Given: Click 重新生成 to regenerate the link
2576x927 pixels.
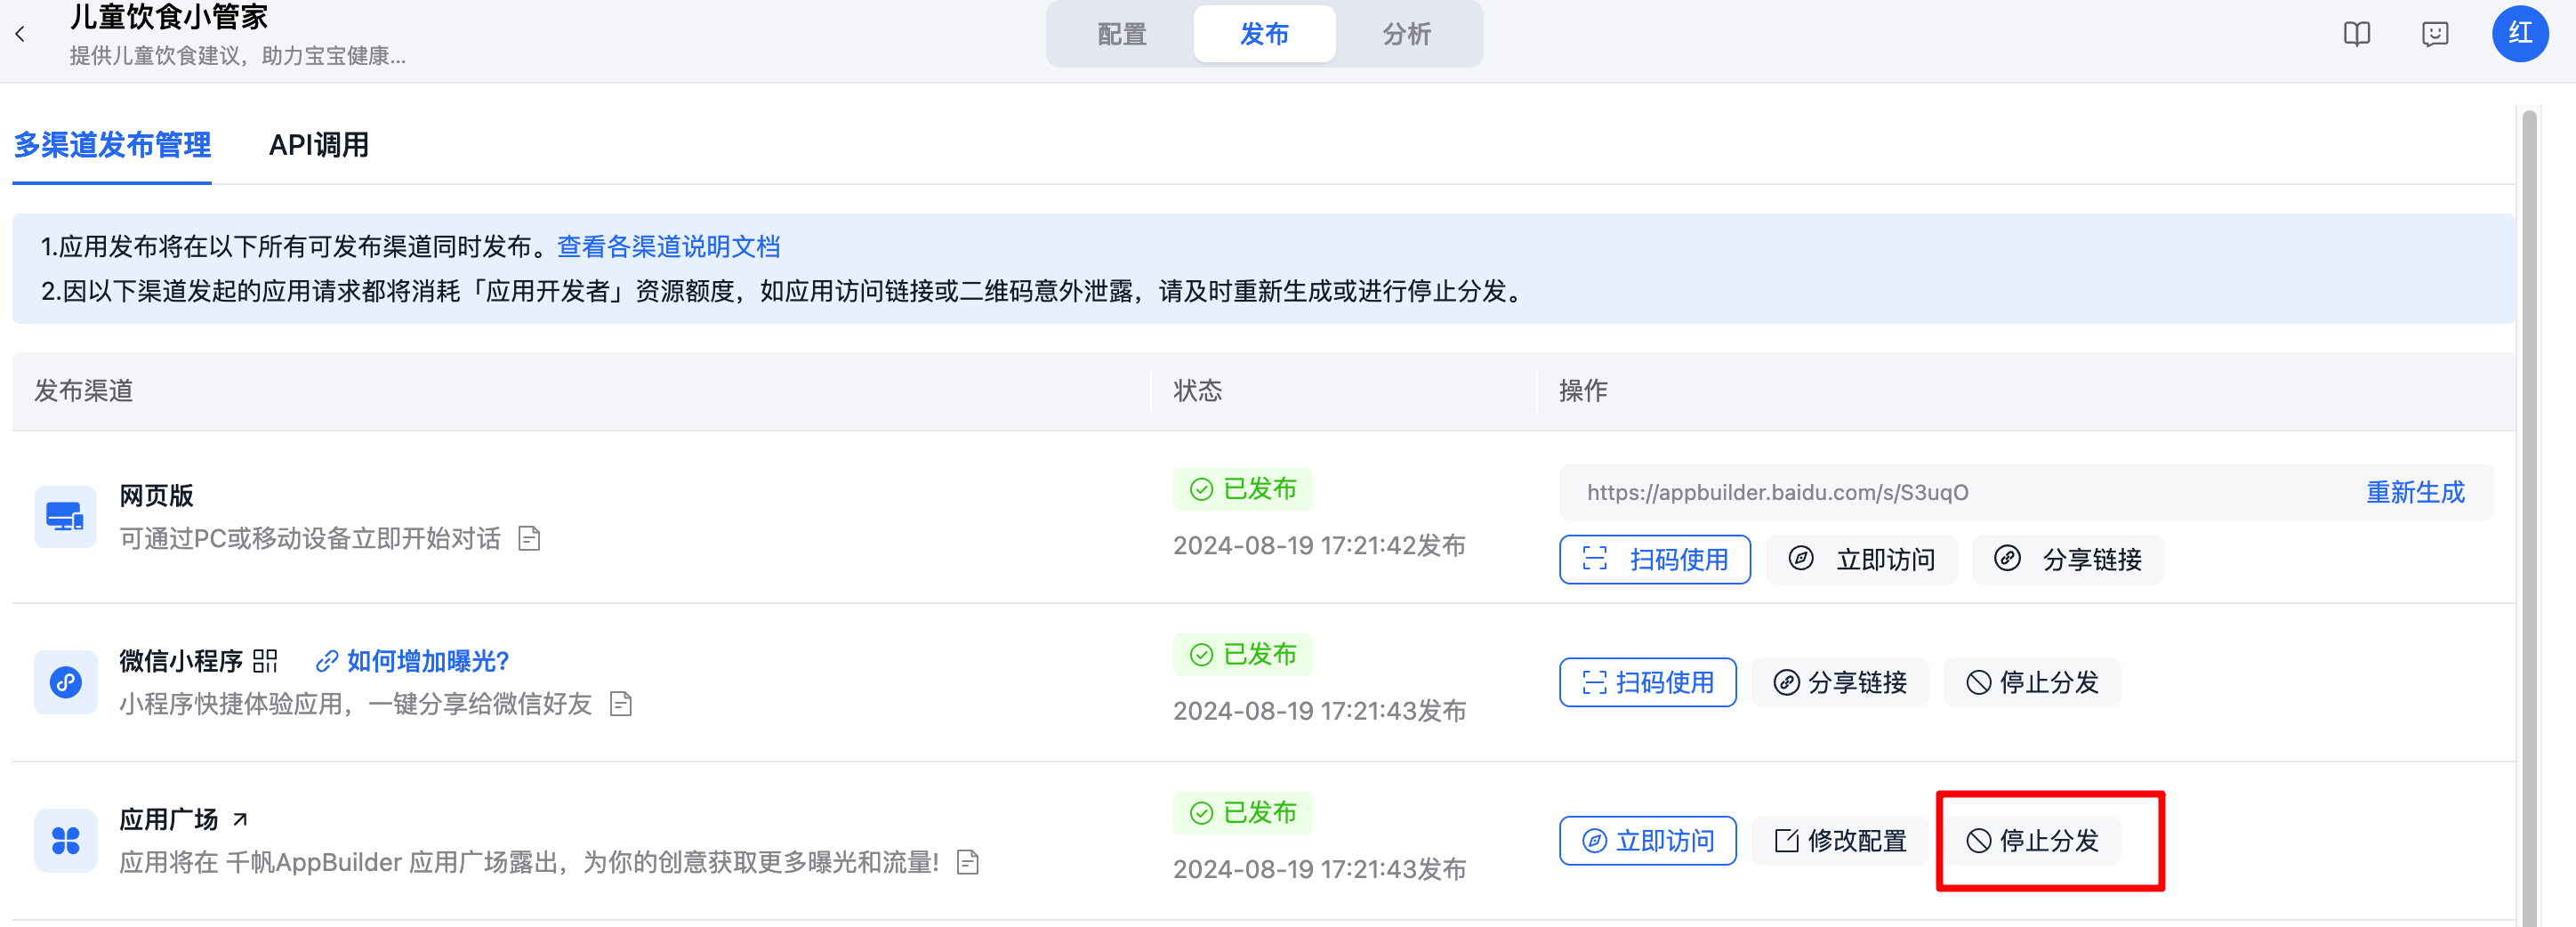Looking at the screenshot, I should pos(2415,492).
